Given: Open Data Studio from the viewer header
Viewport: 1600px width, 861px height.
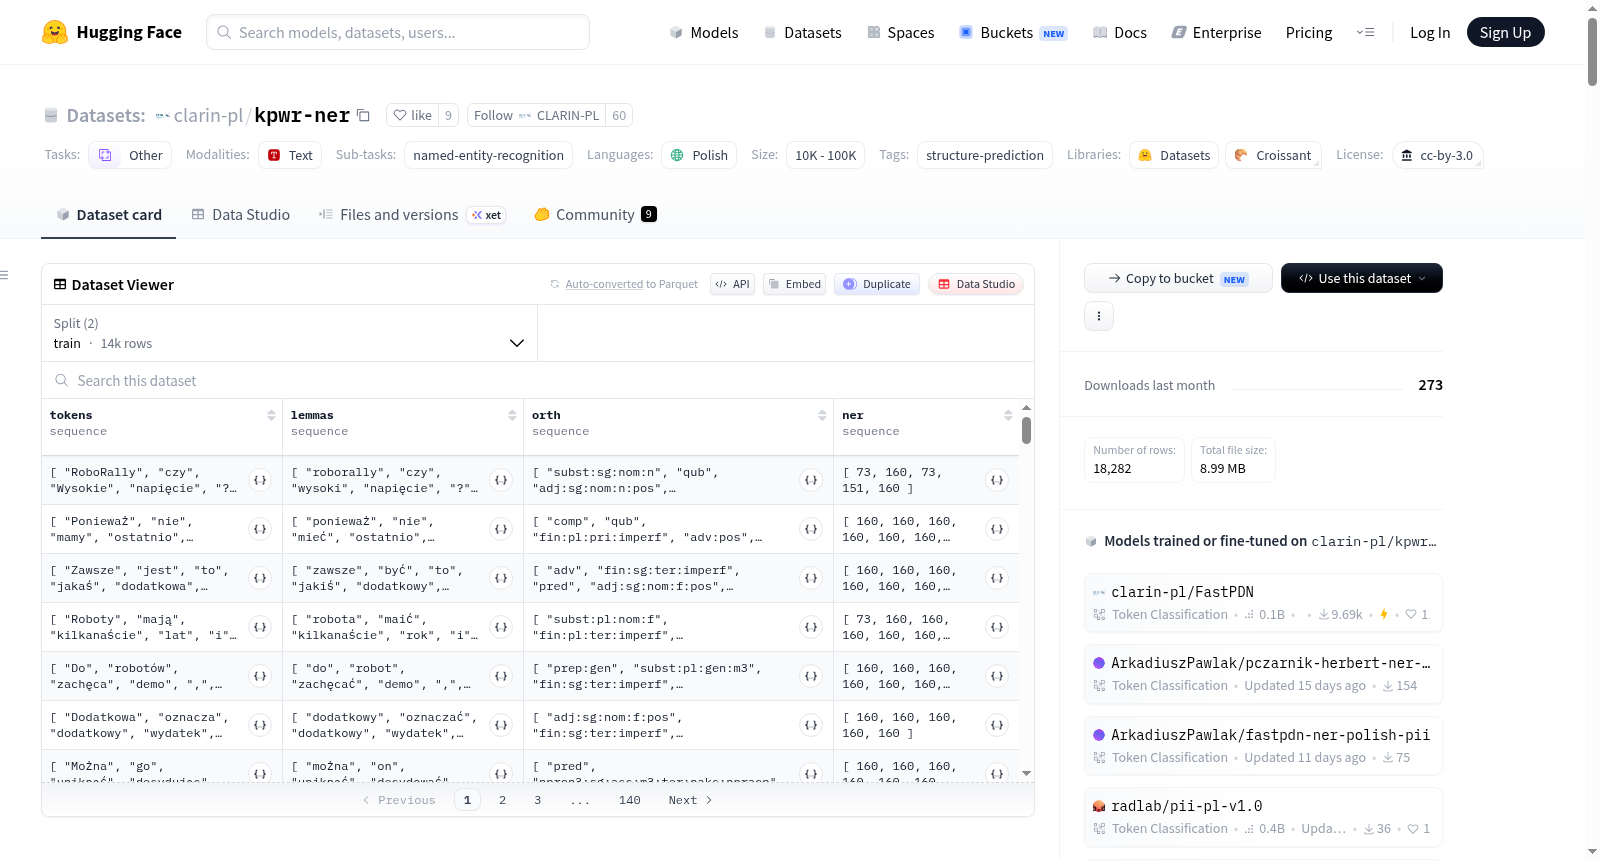Looking at the screenshot, I should (x=976, y=284).
